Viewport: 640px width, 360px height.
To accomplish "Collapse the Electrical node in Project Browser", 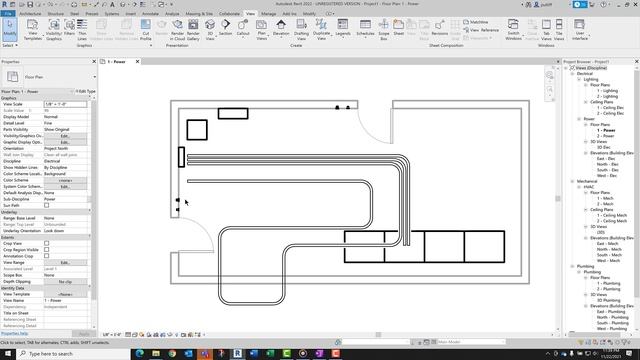I will click(572, 74).
